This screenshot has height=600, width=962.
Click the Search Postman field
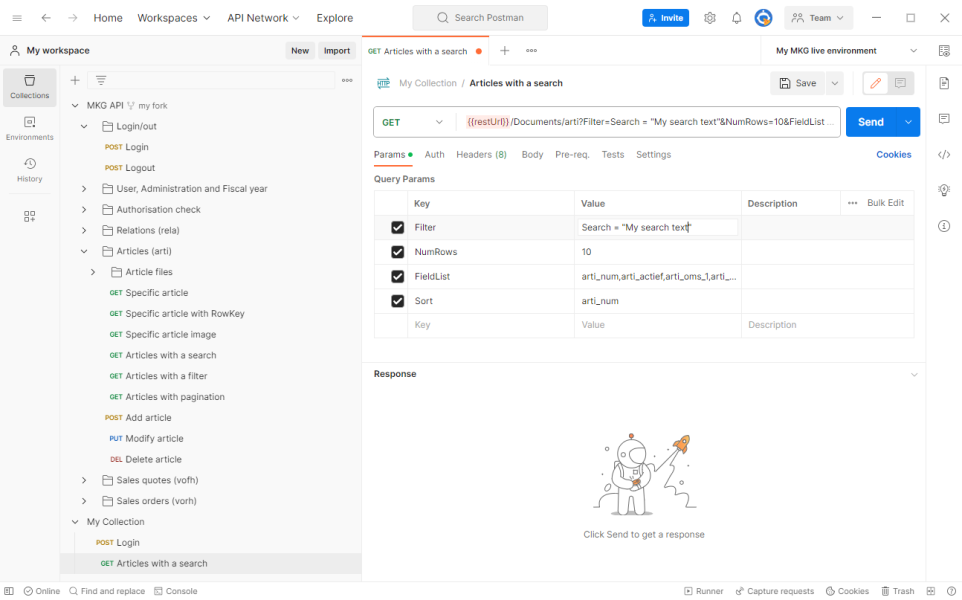(480, 18)
